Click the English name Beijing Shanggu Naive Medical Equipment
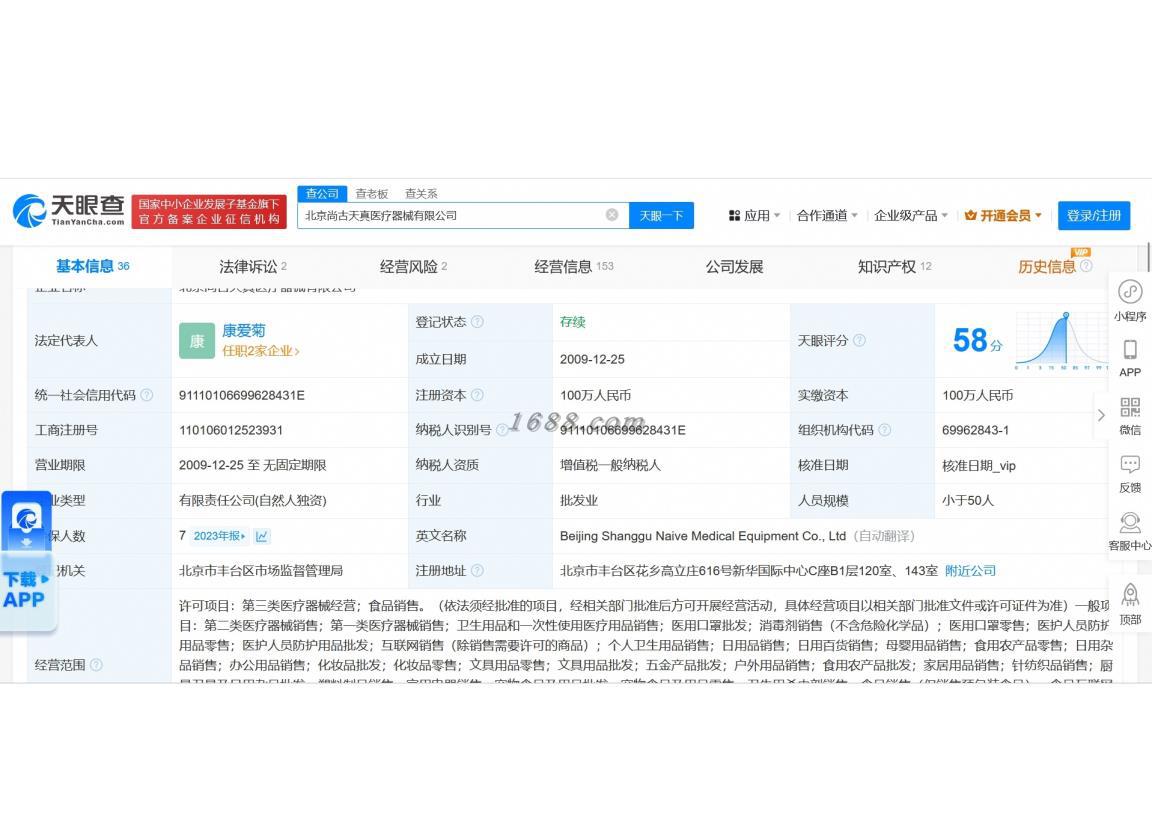The height and width of the screenshot is (839, 1152). pyautogui.click(x=703, y=536)
